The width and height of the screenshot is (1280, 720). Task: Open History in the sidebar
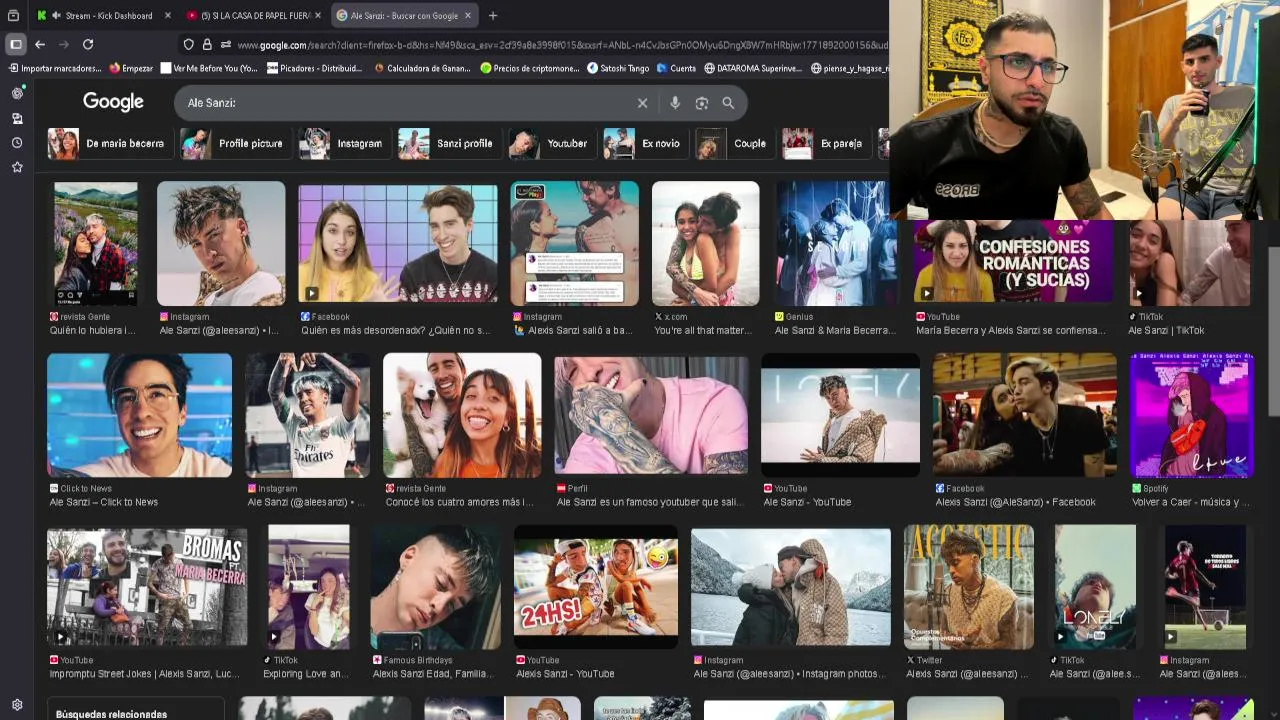coord(17,143)
